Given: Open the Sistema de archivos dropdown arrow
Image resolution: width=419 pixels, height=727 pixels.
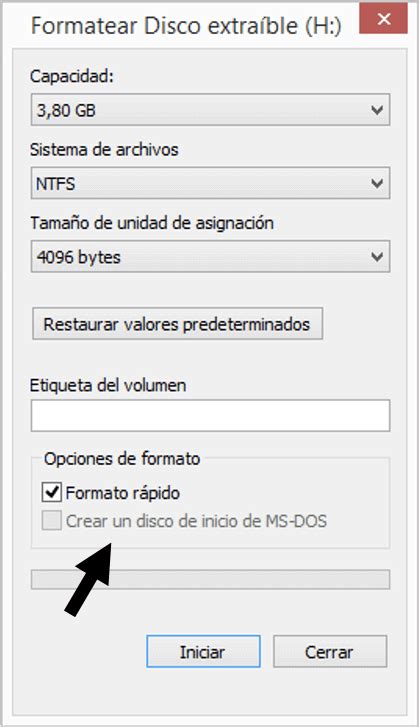Looking at the screenshot, I should coord(377,183).
